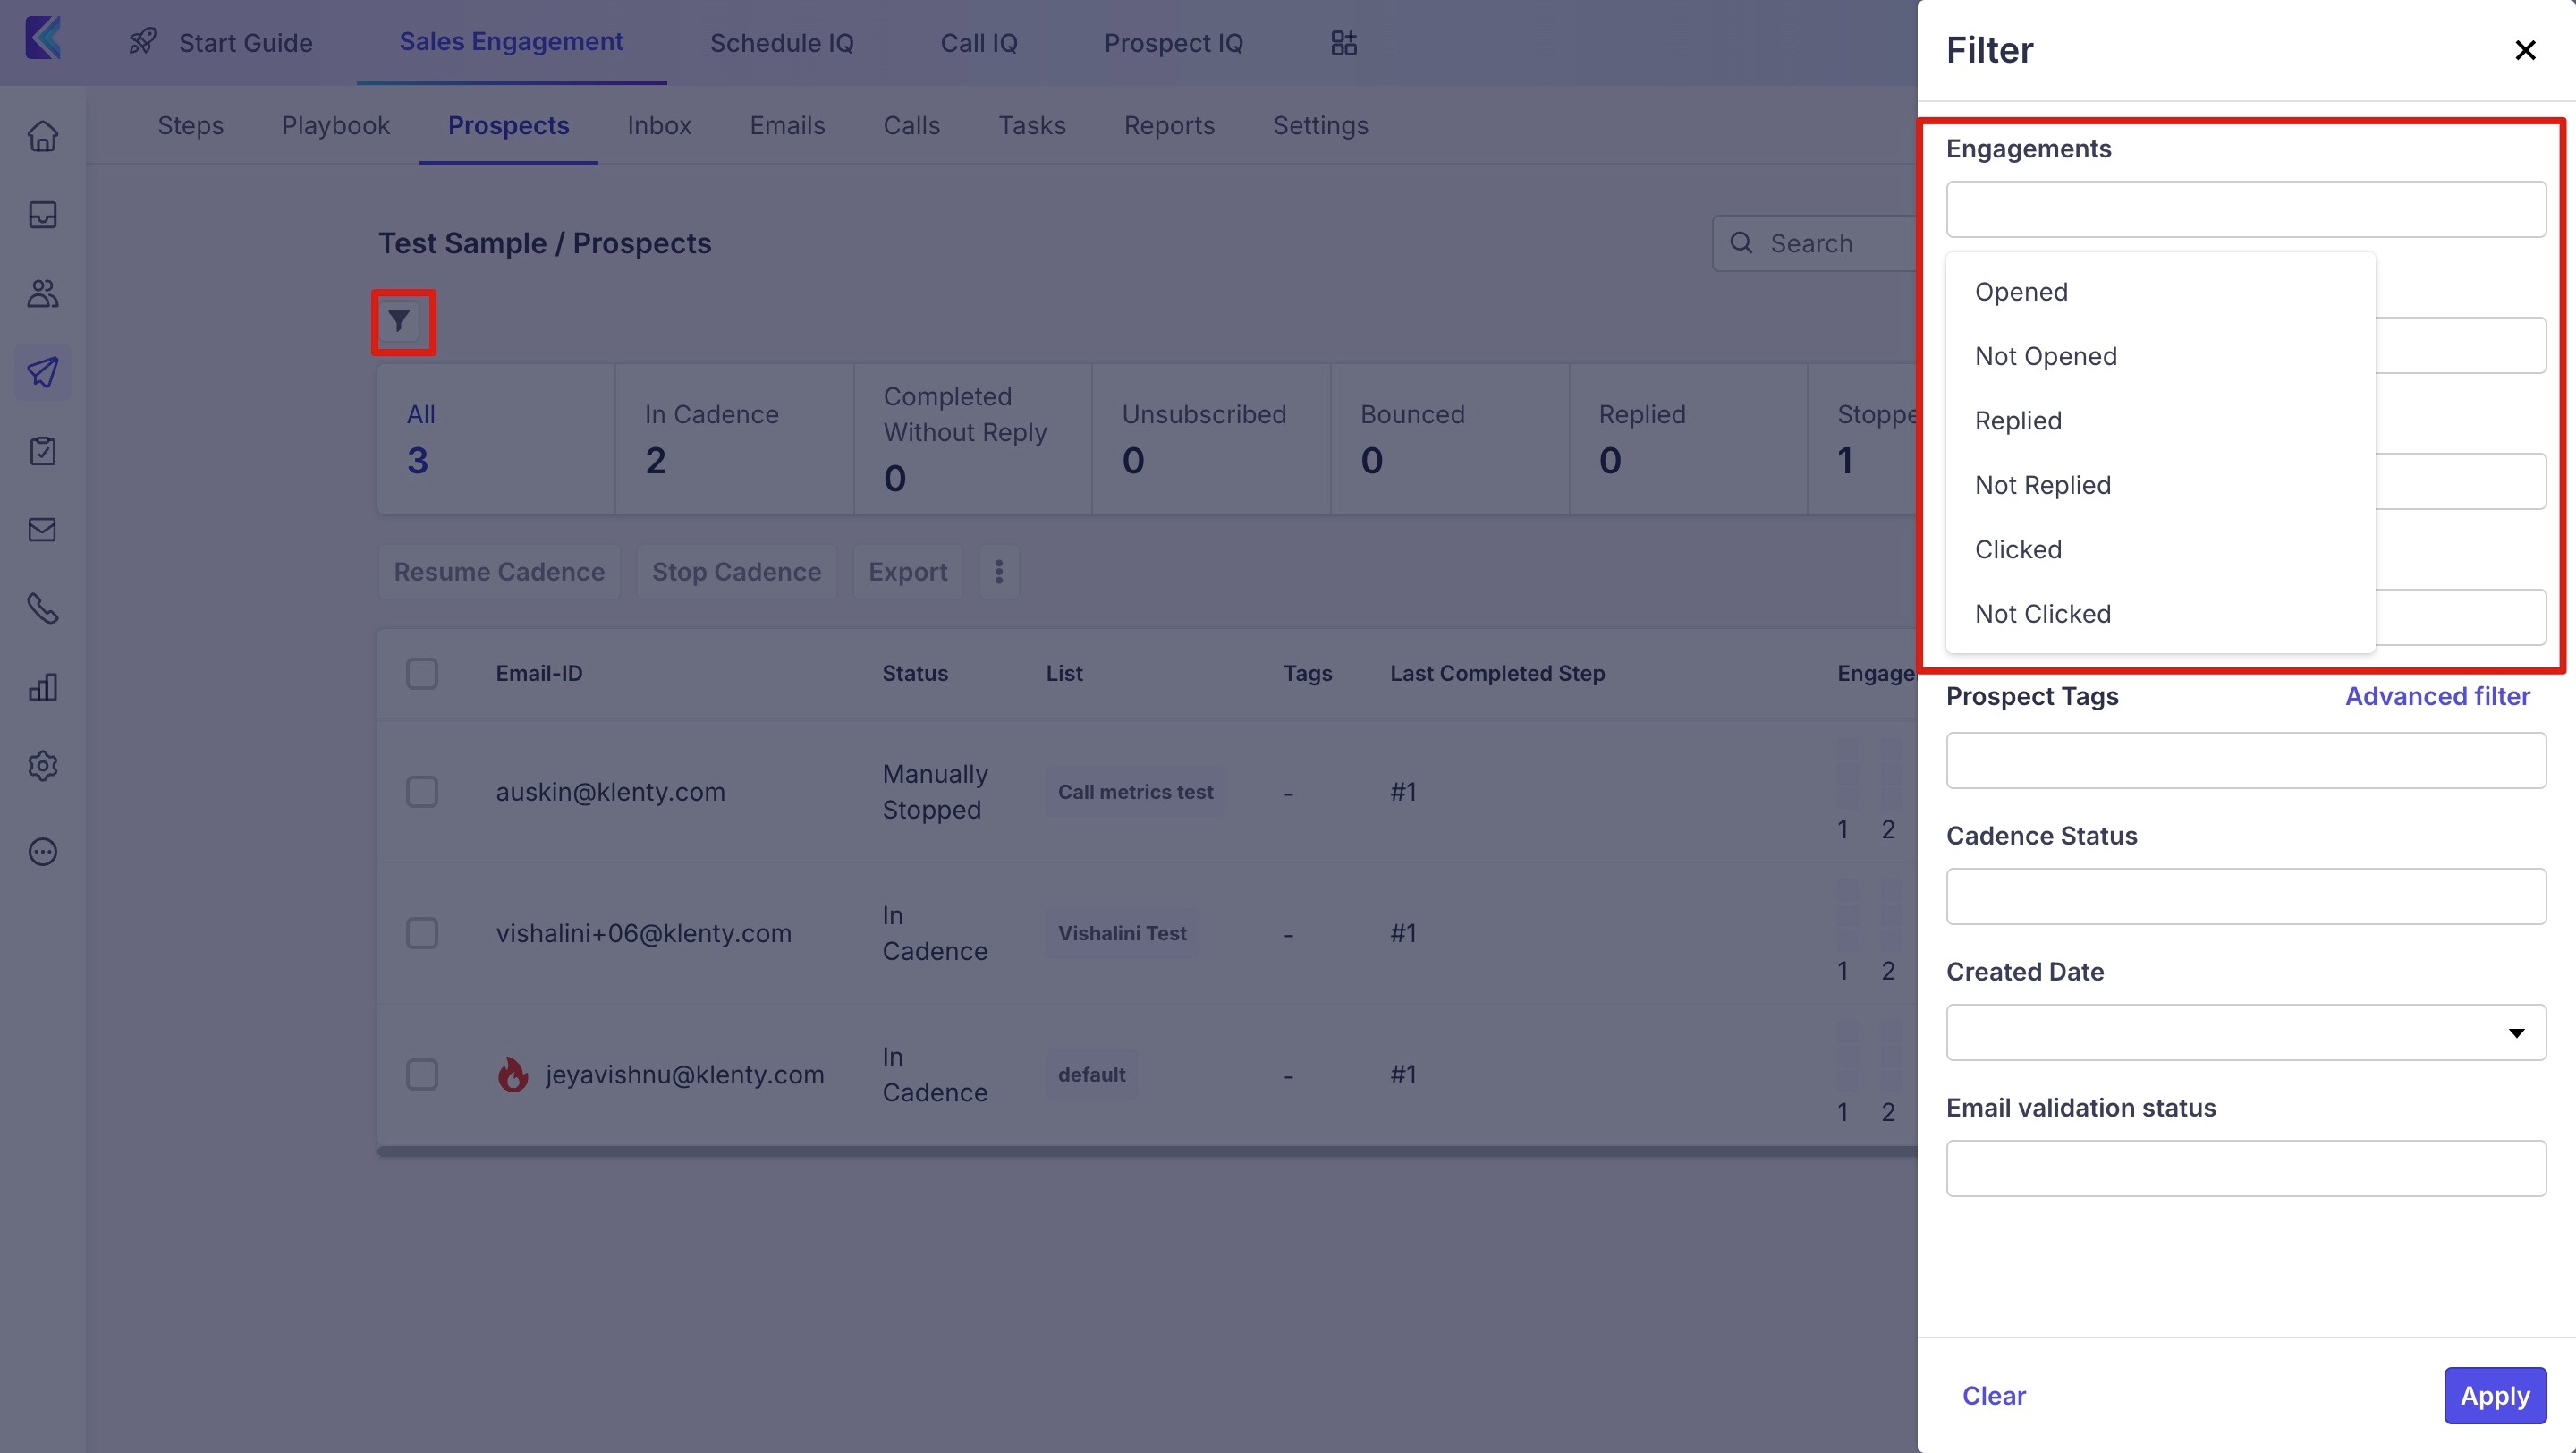
Task: Click the Email validation status field
Action: (x=2245, y=1168)
